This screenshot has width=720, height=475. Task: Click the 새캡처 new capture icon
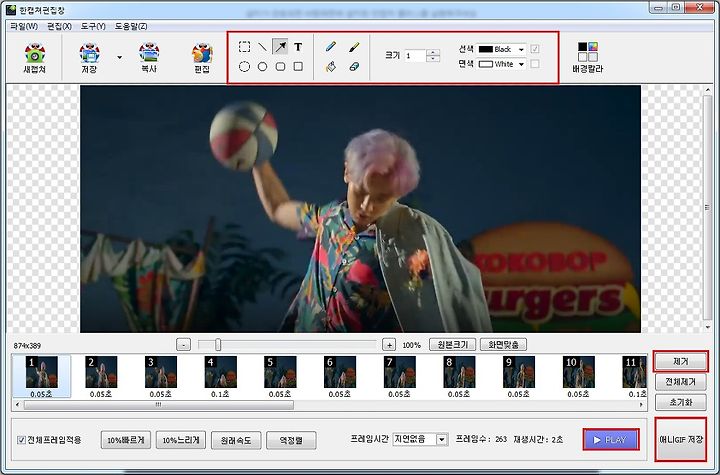pos(35,58)
